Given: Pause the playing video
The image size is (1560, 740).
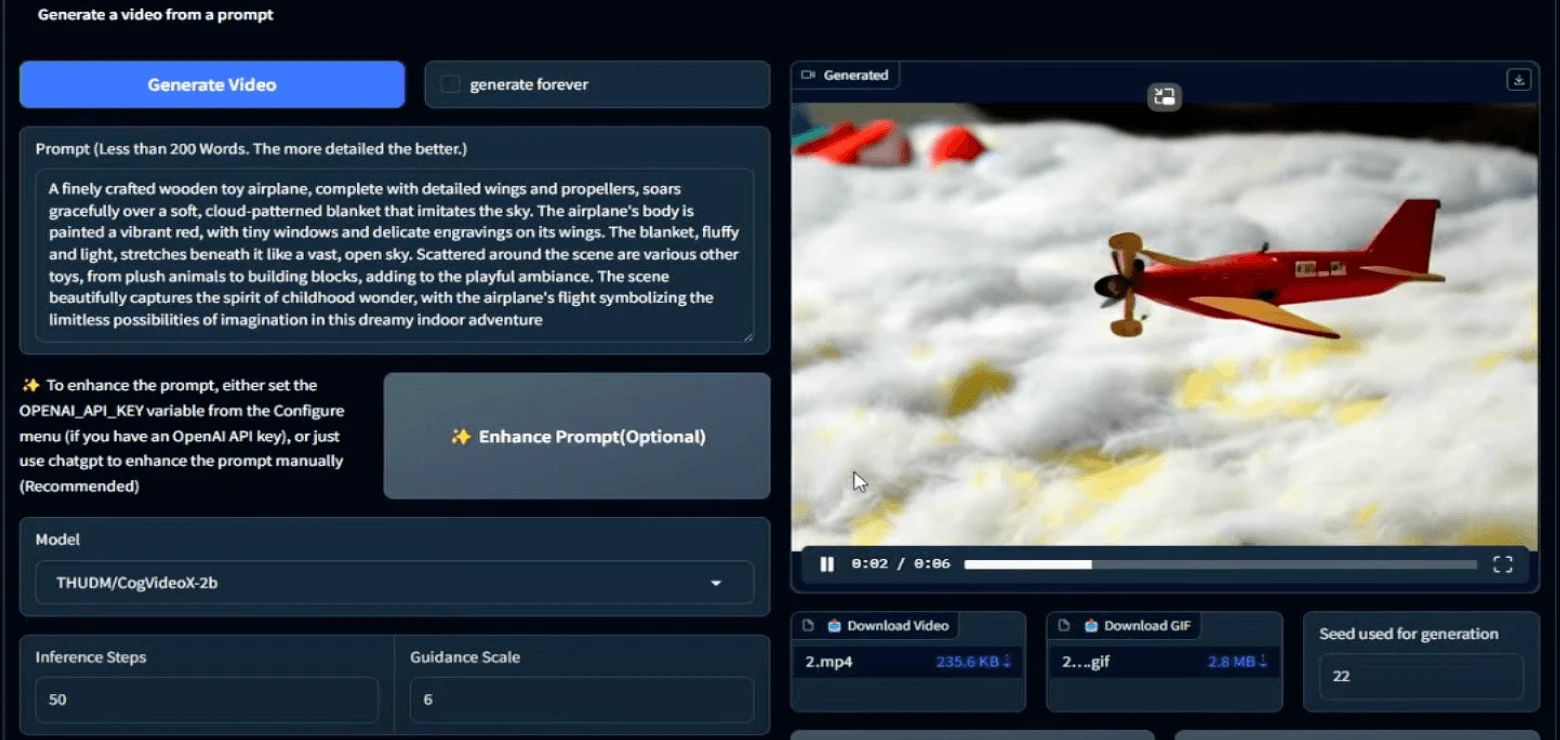Looking at the screenshot, I should pos(826,563).
